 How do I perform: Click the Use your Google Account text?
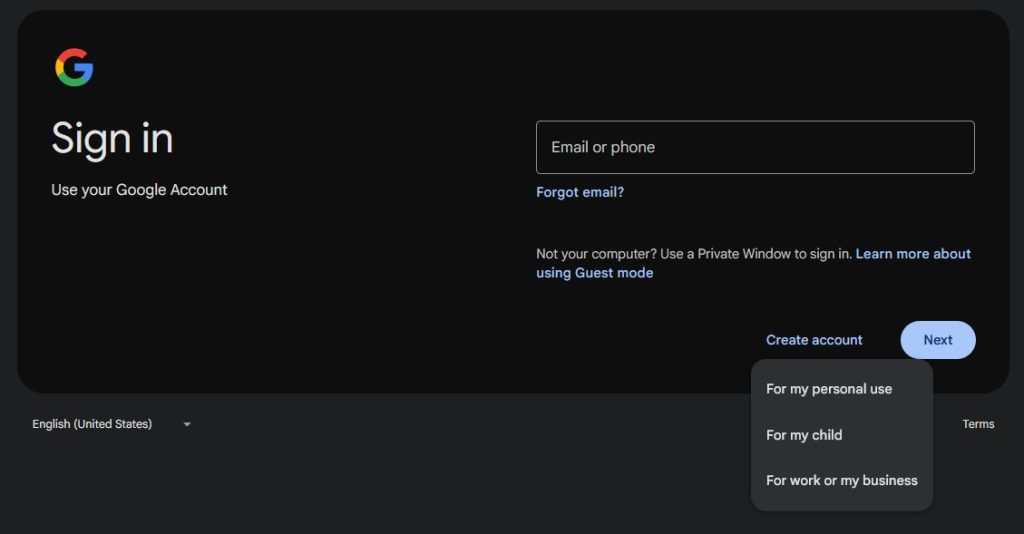(x=139, y=190)
